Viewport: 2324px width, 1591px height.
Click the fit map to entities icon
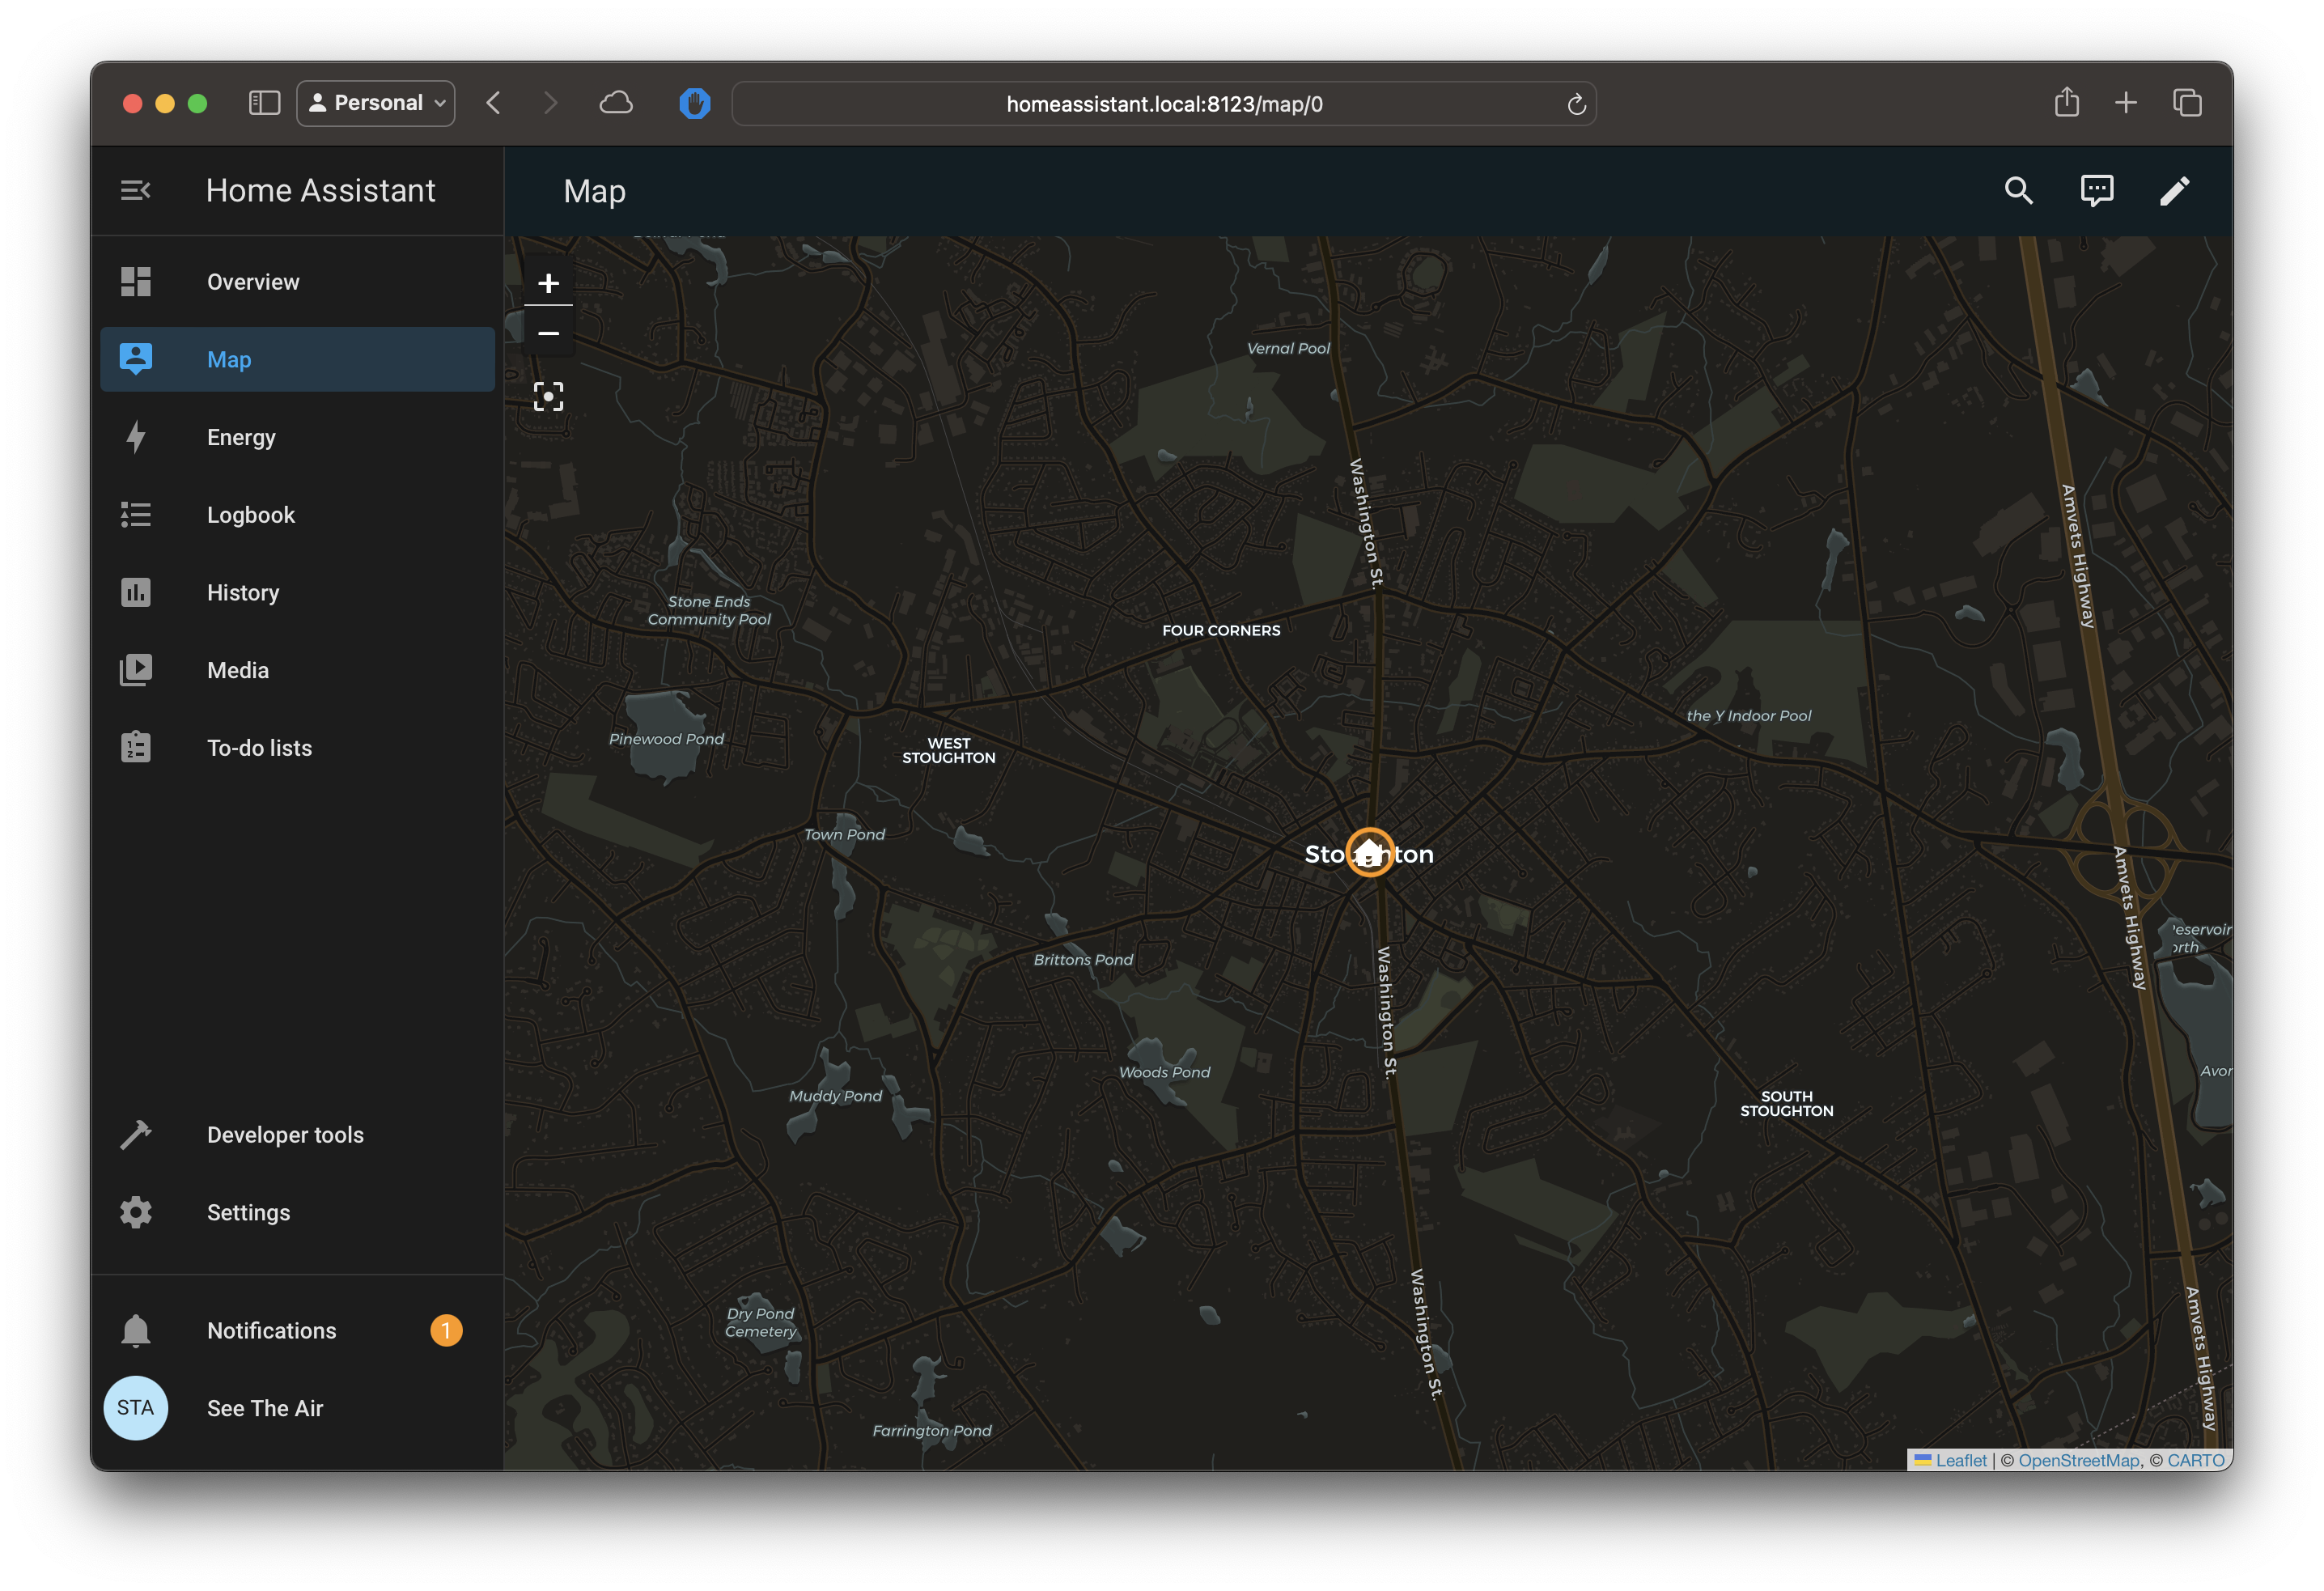click(548, 396)
